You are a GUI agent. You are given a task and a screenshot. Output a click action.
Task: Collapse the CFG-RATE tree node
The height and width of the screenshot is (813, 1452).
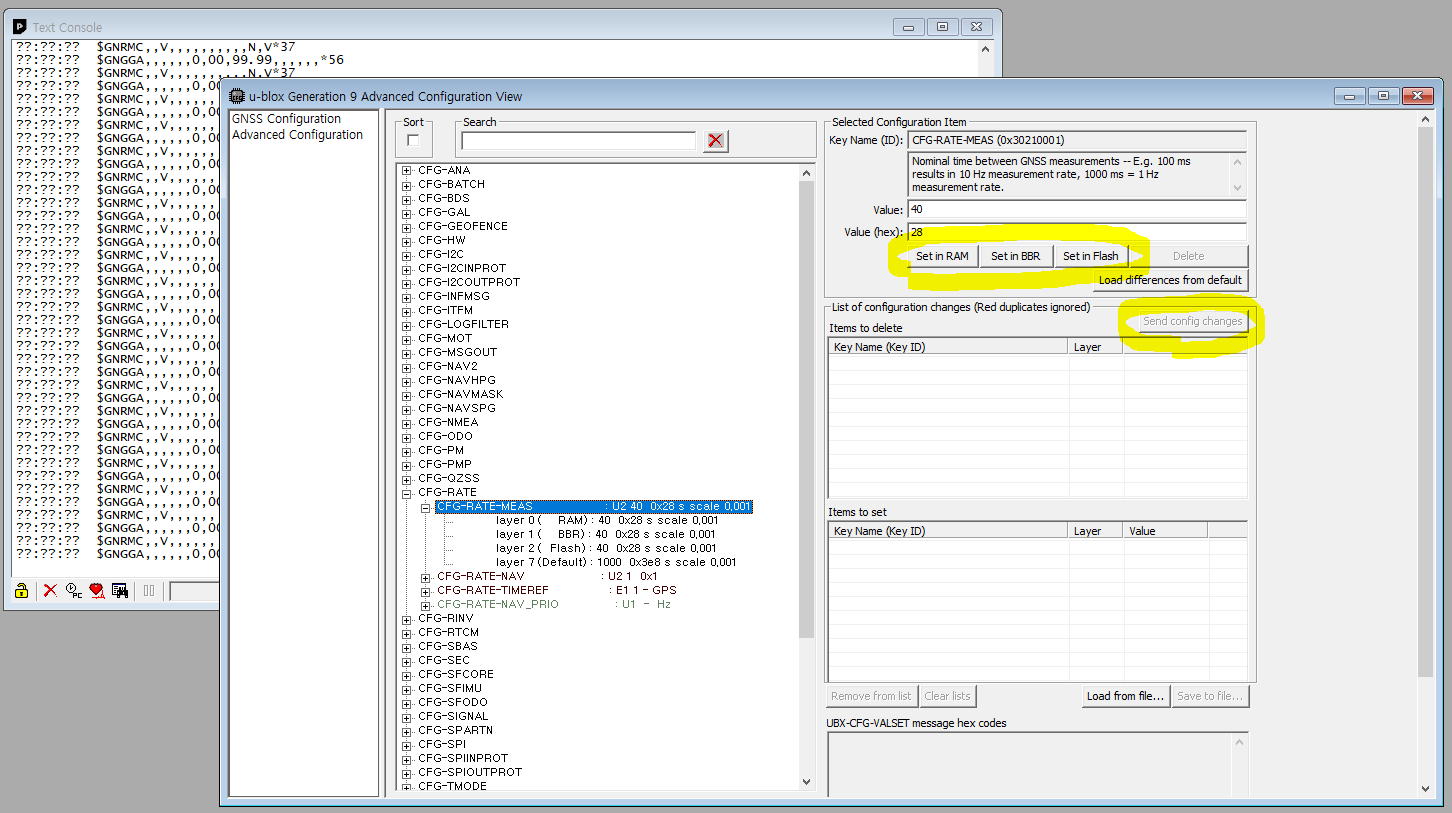(x=407, y=493)
